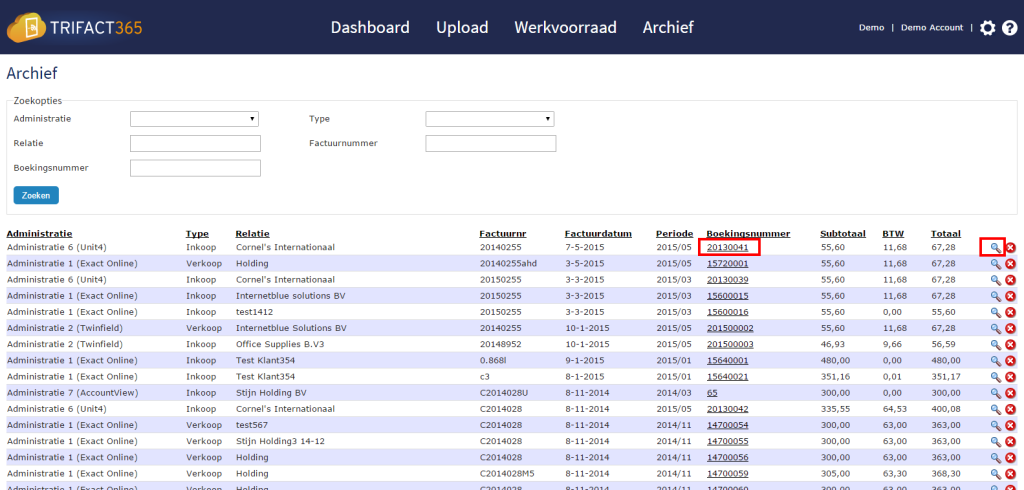This screenshot has height=490, width=1024.
Task: Sort by Boekingsnummer column header
Action: [x=748, y=233]
